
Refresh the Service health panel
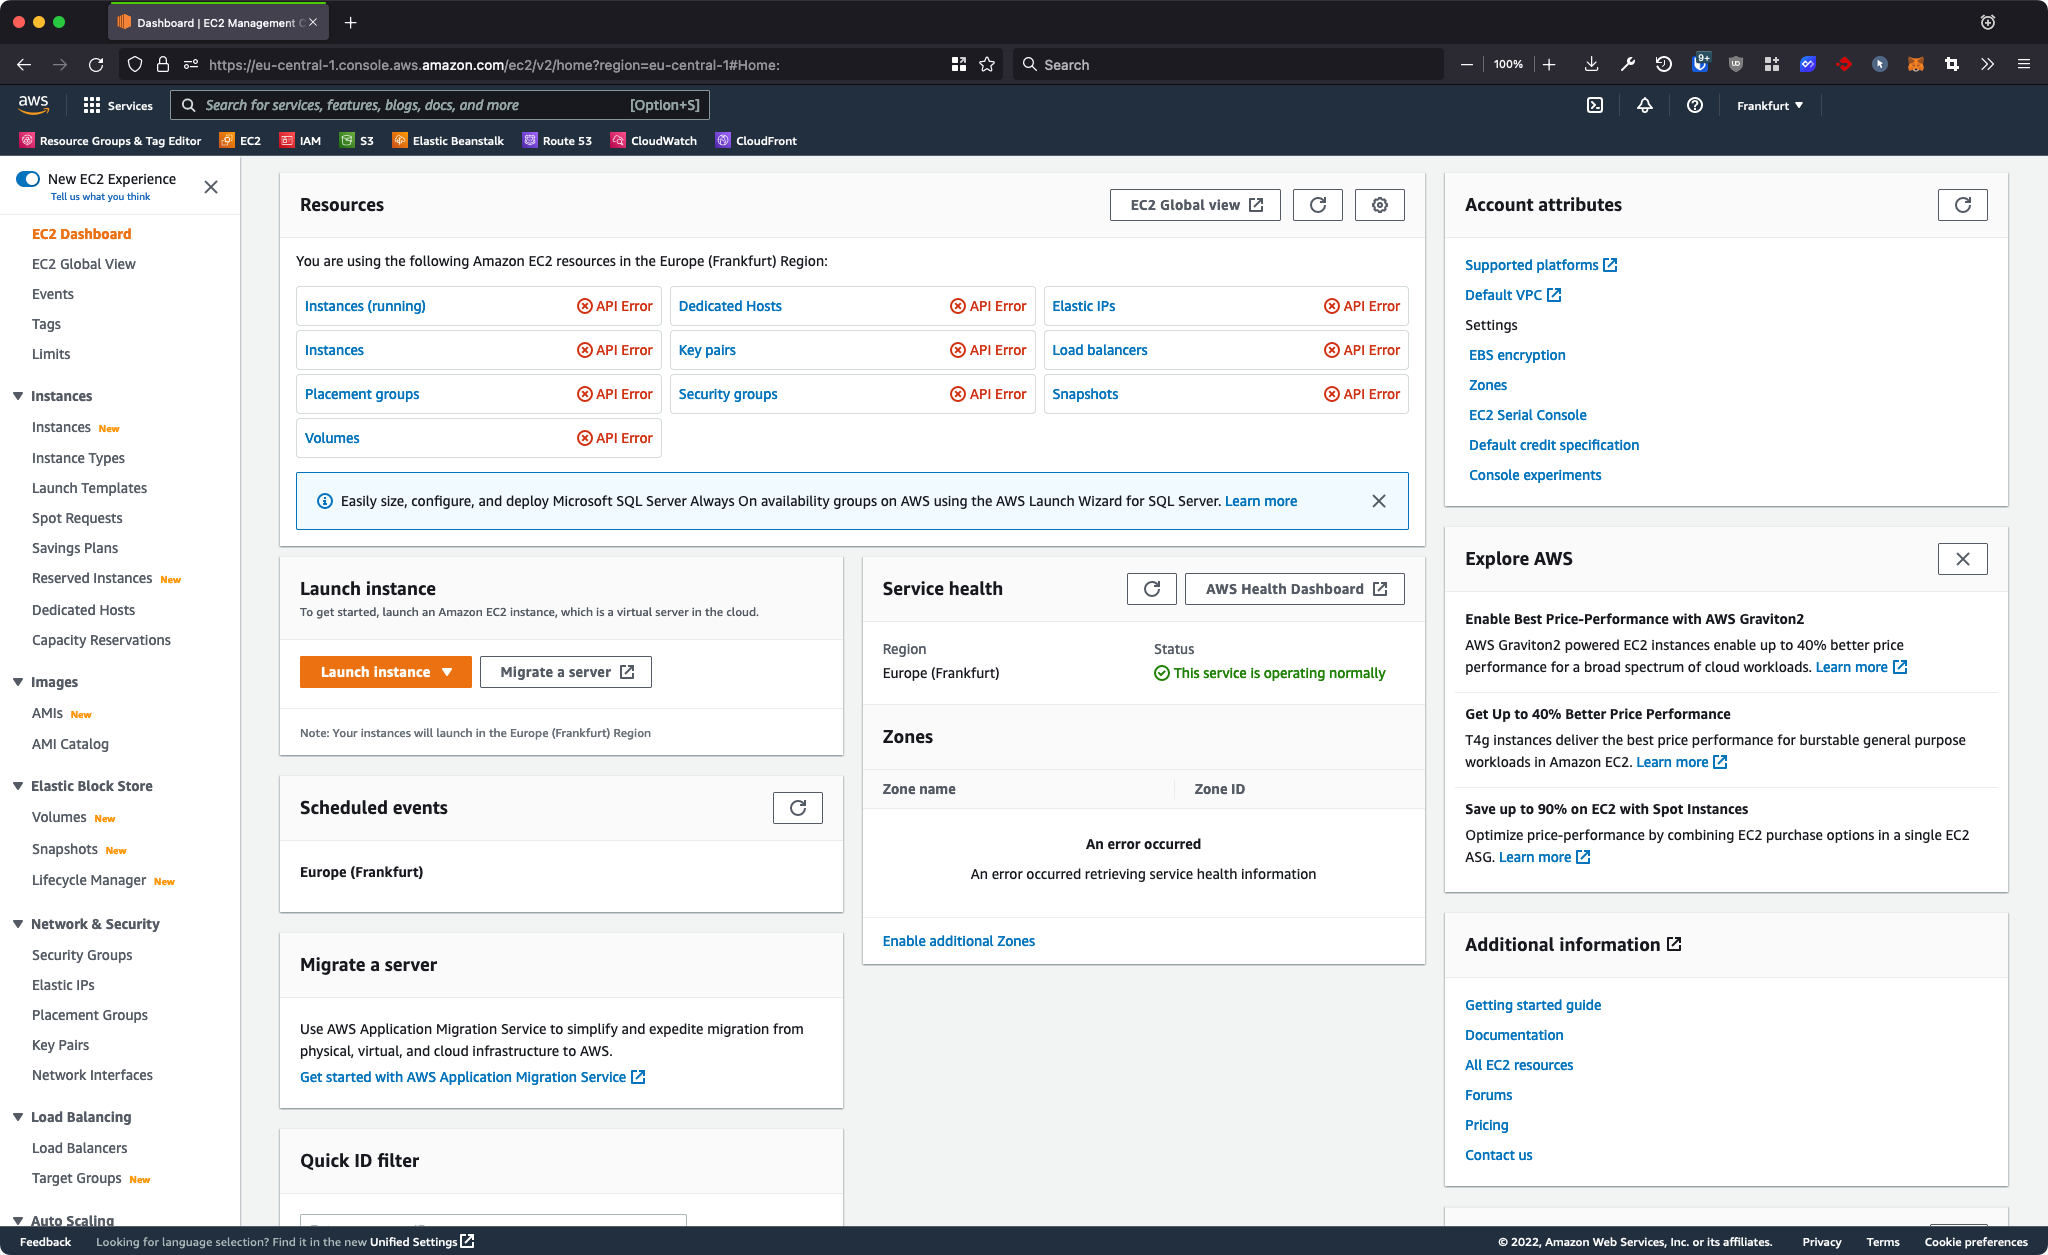pyautogui.click(x=1152, y=589)
